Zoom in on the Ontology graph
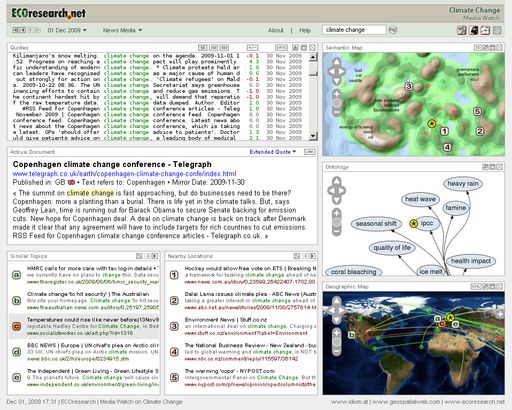The image size is (512, 410). tap(337, 213)
